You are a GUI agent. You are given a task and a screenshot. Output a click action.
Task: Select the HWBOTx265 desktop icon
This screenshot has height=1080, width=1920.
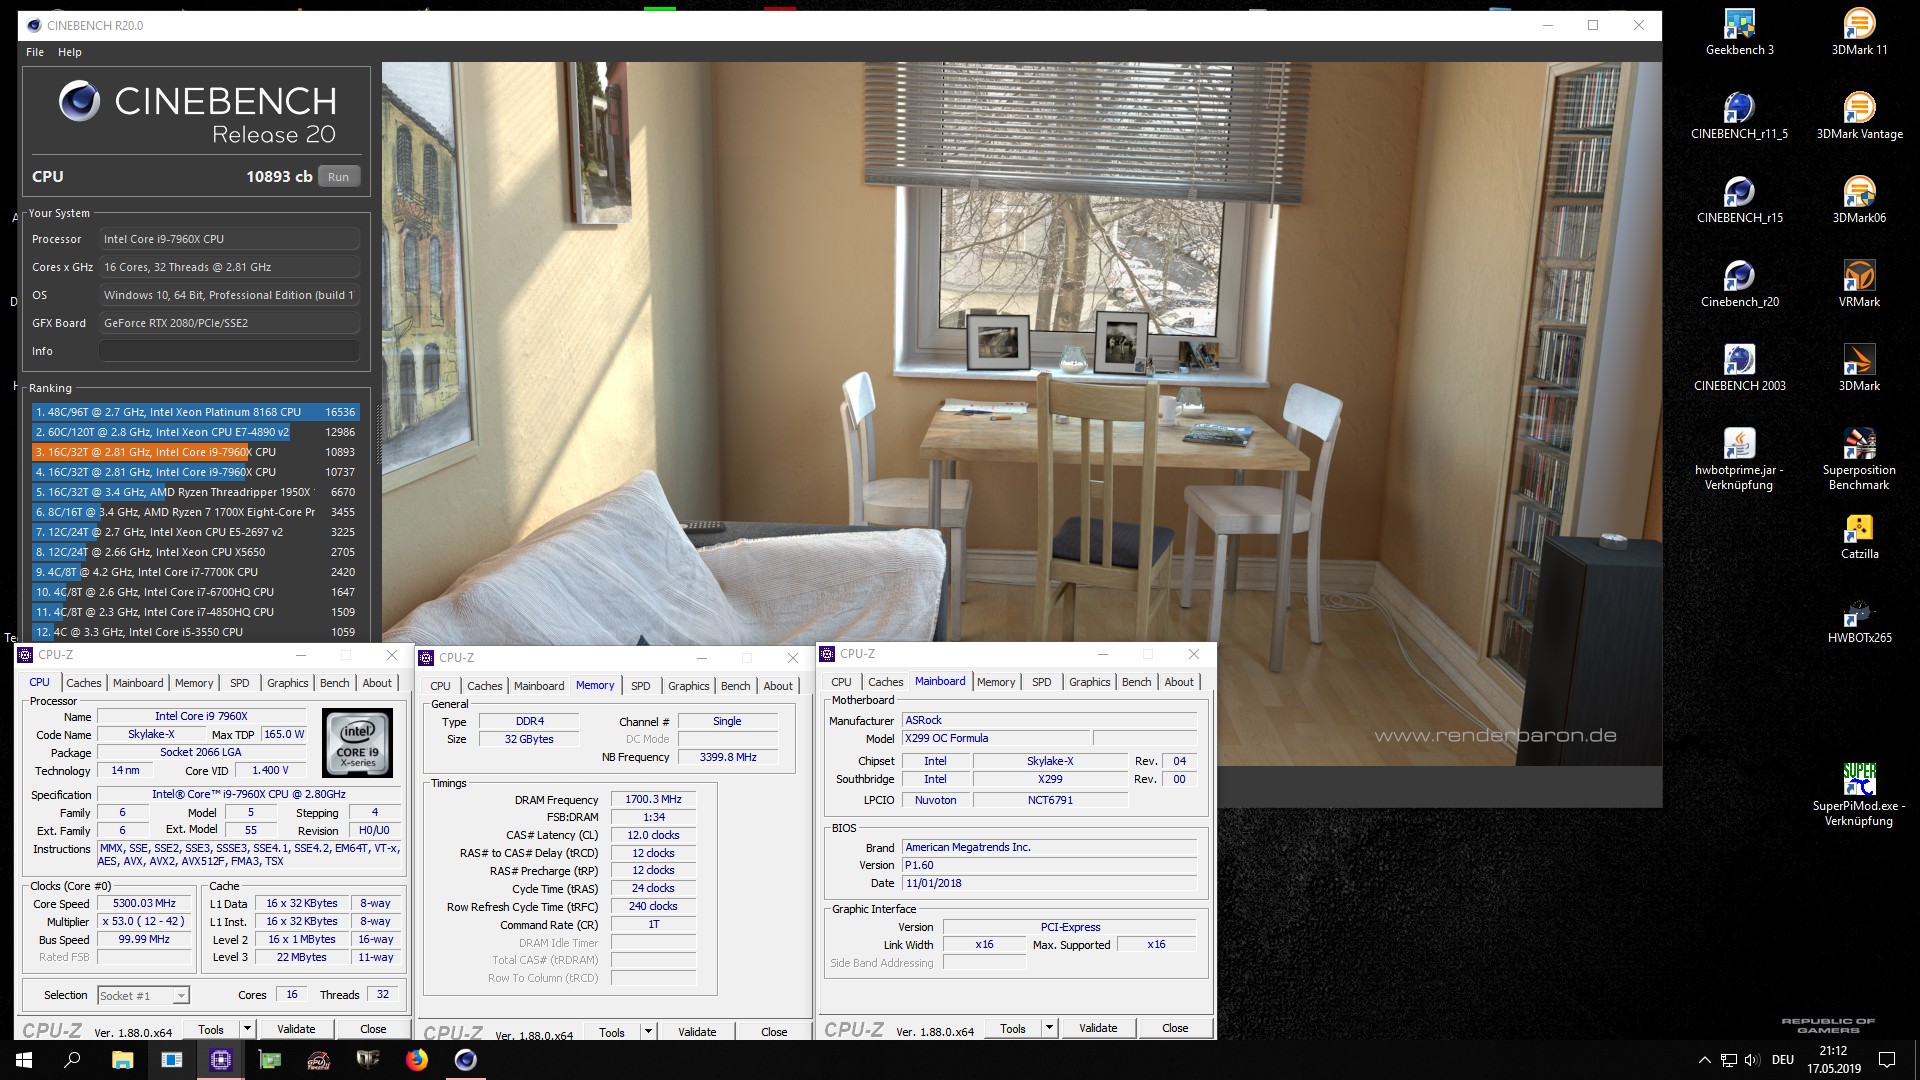tap(1859, 620)
